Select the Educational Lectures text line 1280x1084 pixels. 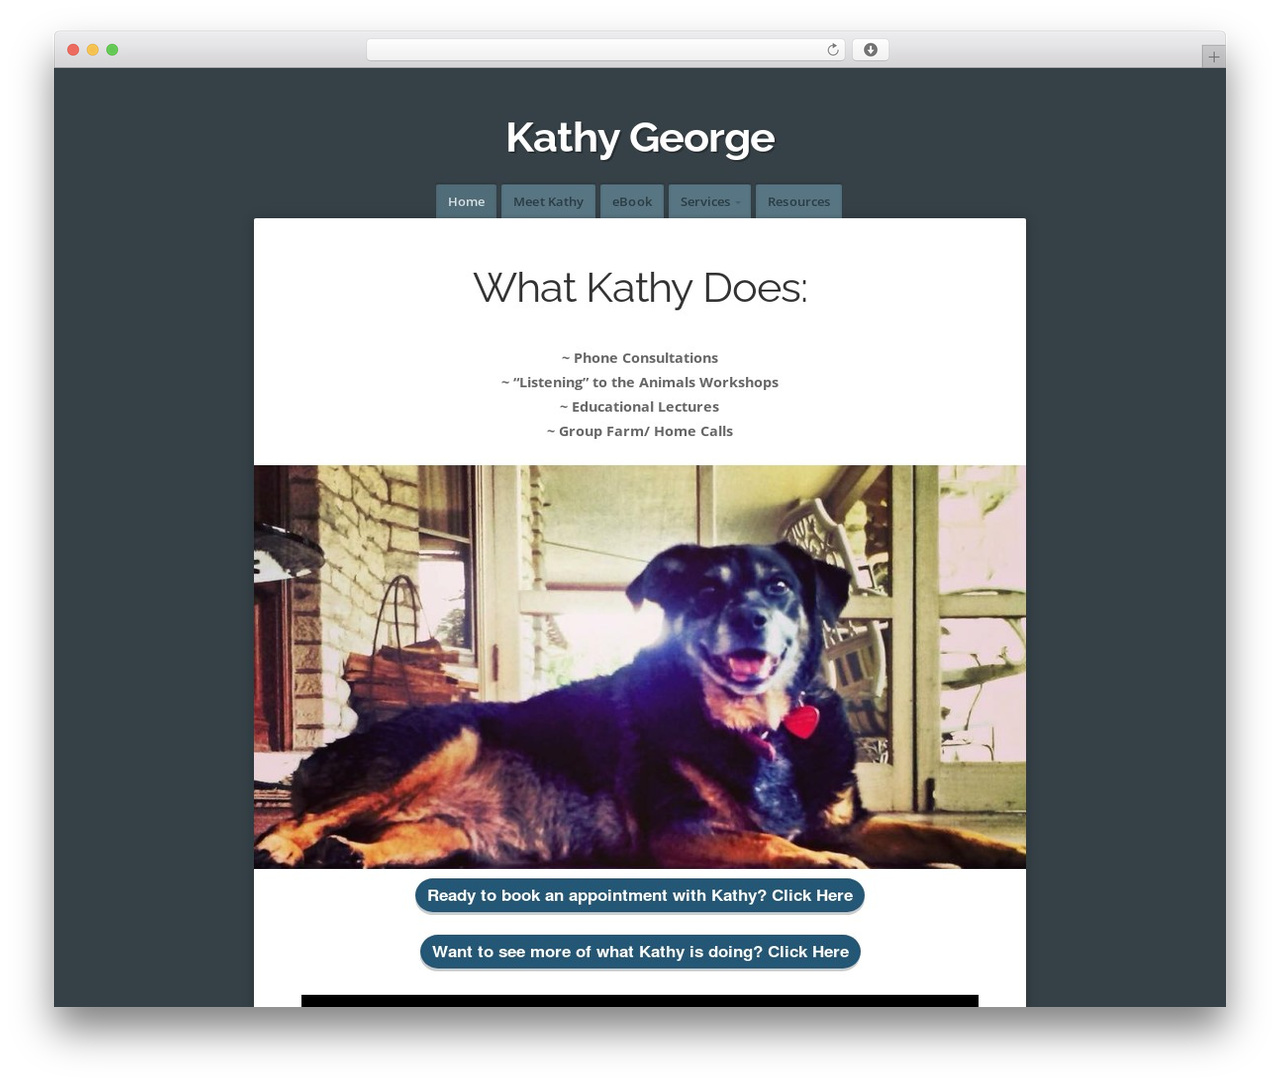(x=640, y=407)
